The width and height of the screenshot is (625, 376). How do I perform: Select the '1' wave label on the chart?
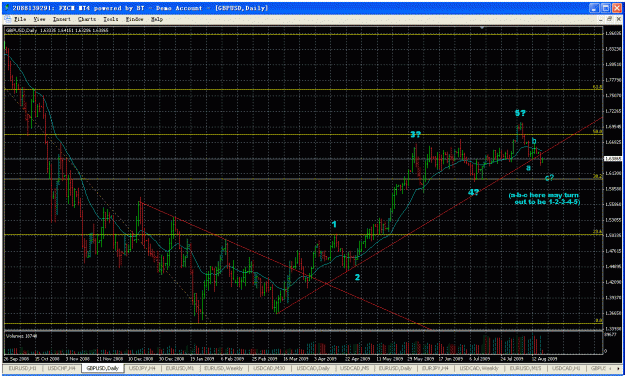(334, 225)
